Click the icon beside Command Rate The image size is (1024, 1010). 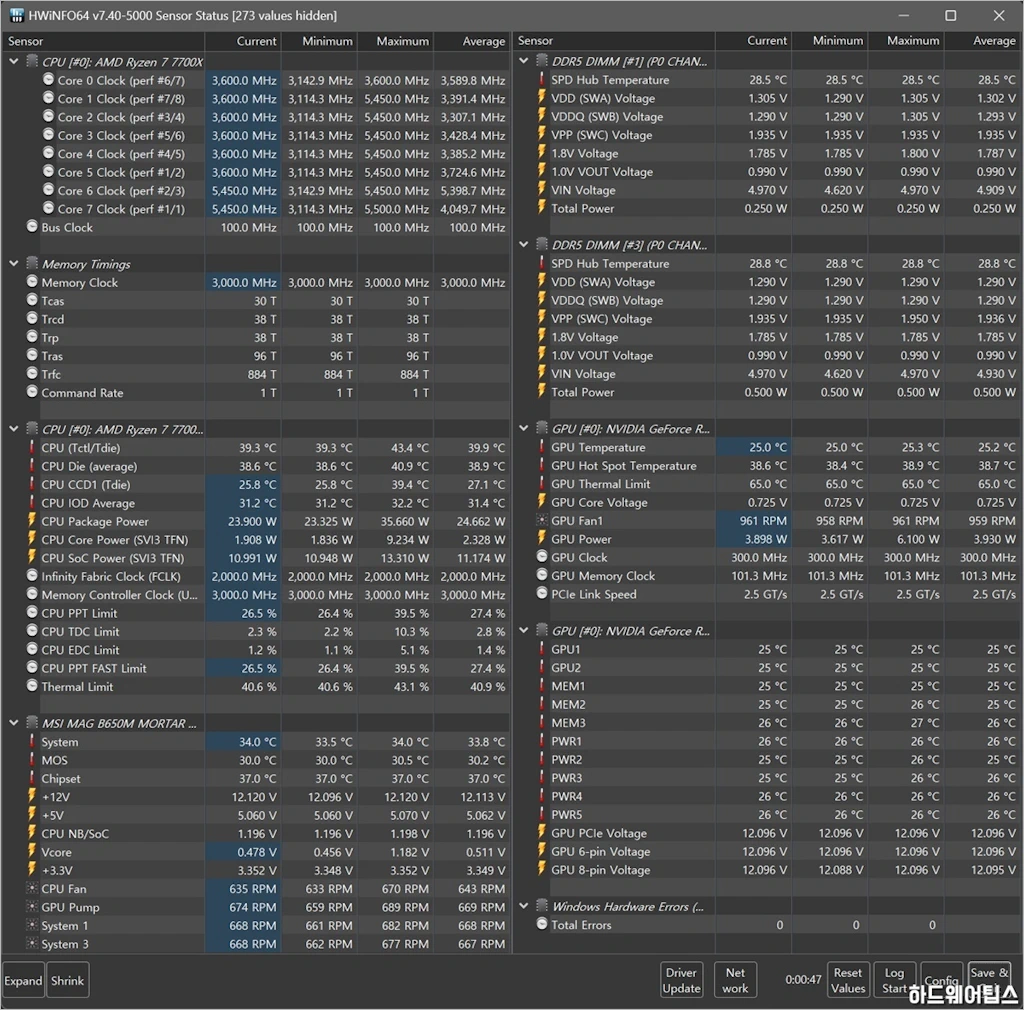click(x=32, y=392)
